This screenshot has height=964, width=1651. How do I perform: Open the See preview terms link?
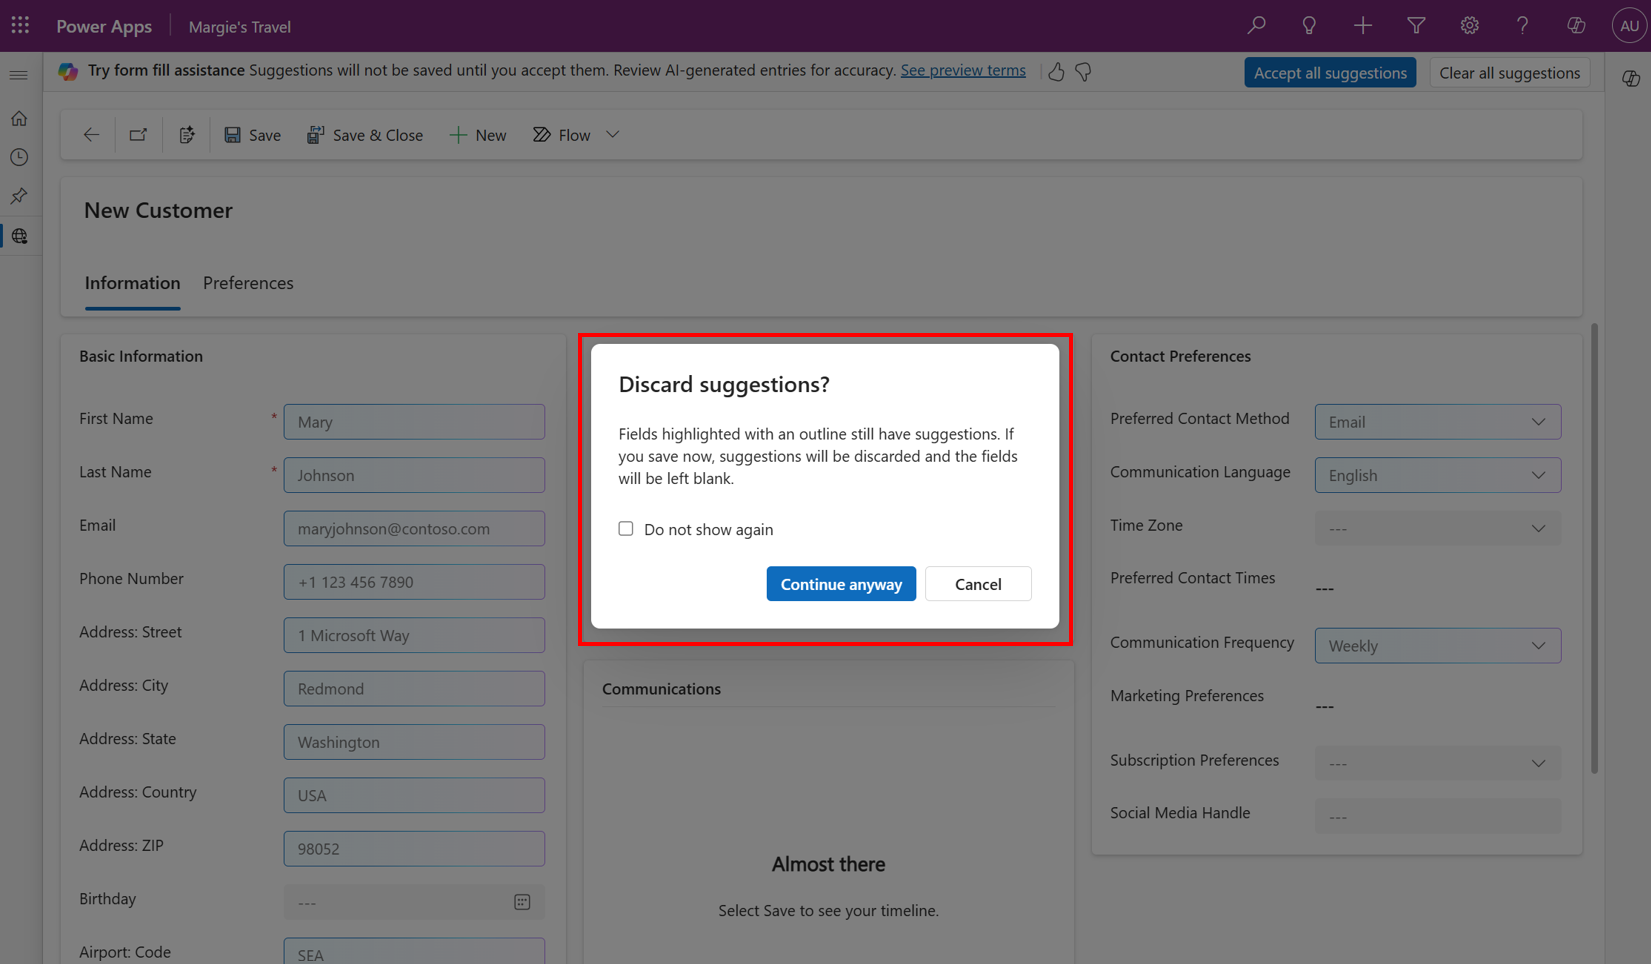click(962, 70)
